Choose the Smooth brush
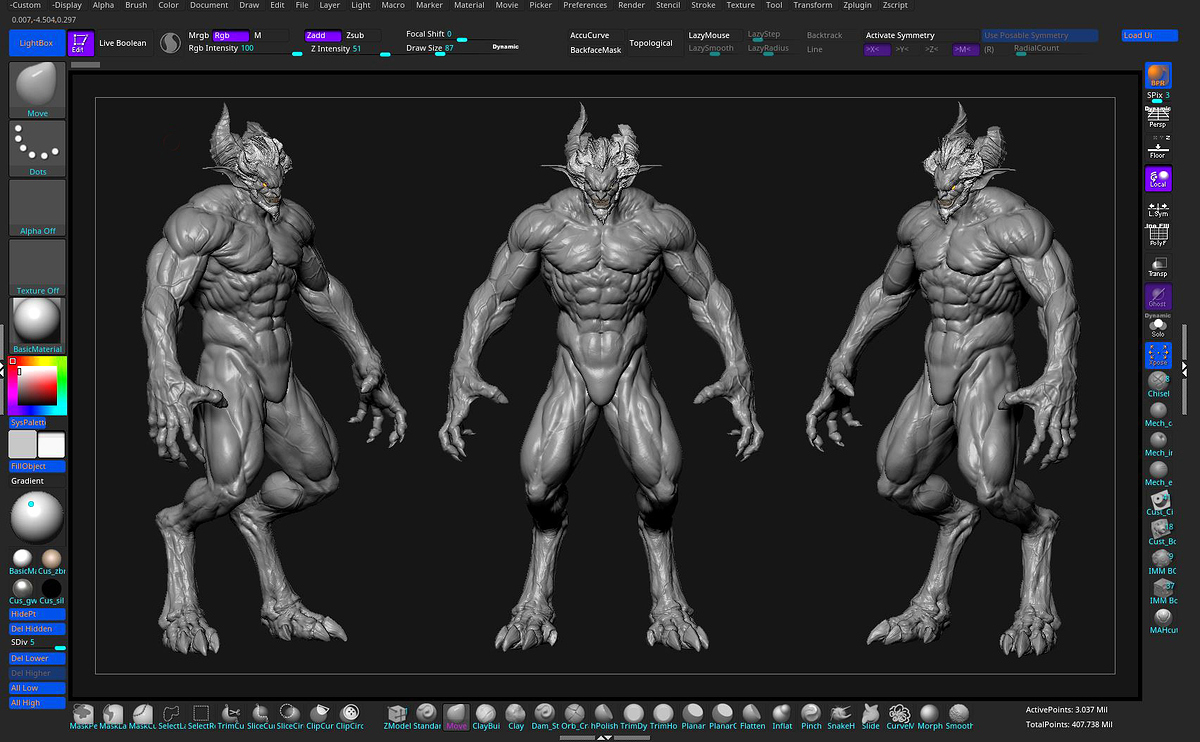Viewport: 1200px width, 742px height. point(959,716)
